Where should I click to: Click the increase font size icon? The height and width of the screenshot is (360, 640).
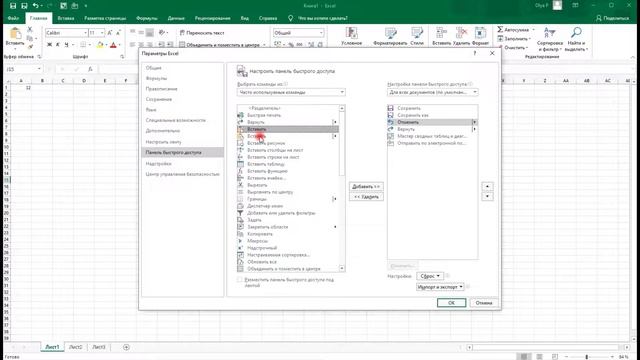click(x=110, y=33)
